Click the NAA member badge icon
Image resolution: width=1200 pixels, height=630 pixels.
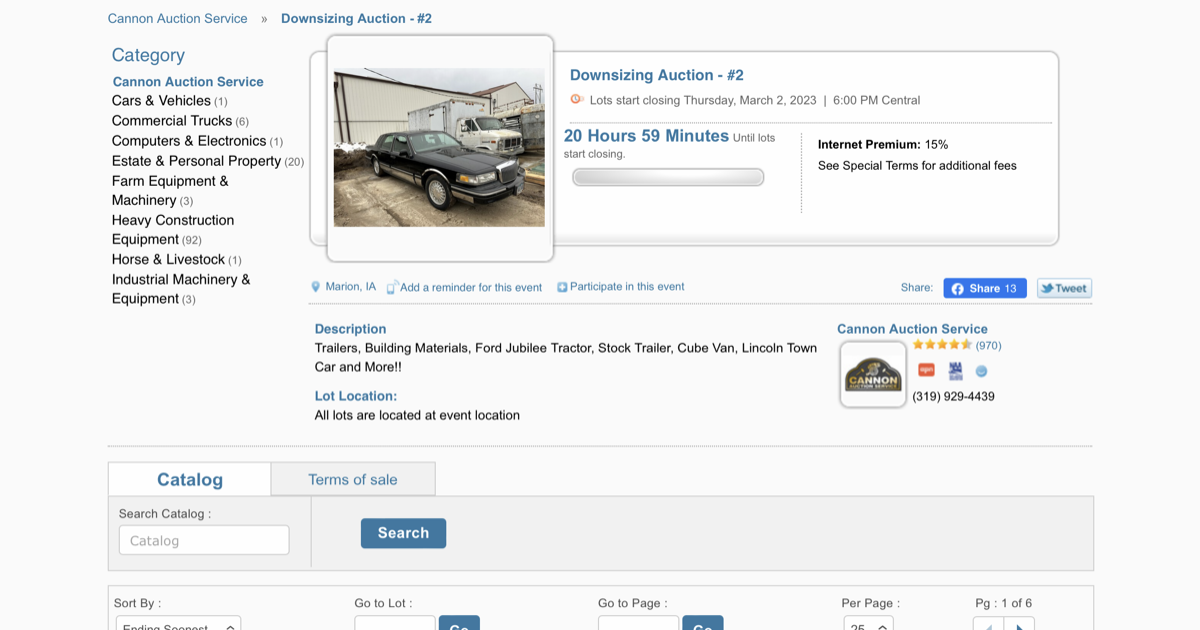coord(955,371)
